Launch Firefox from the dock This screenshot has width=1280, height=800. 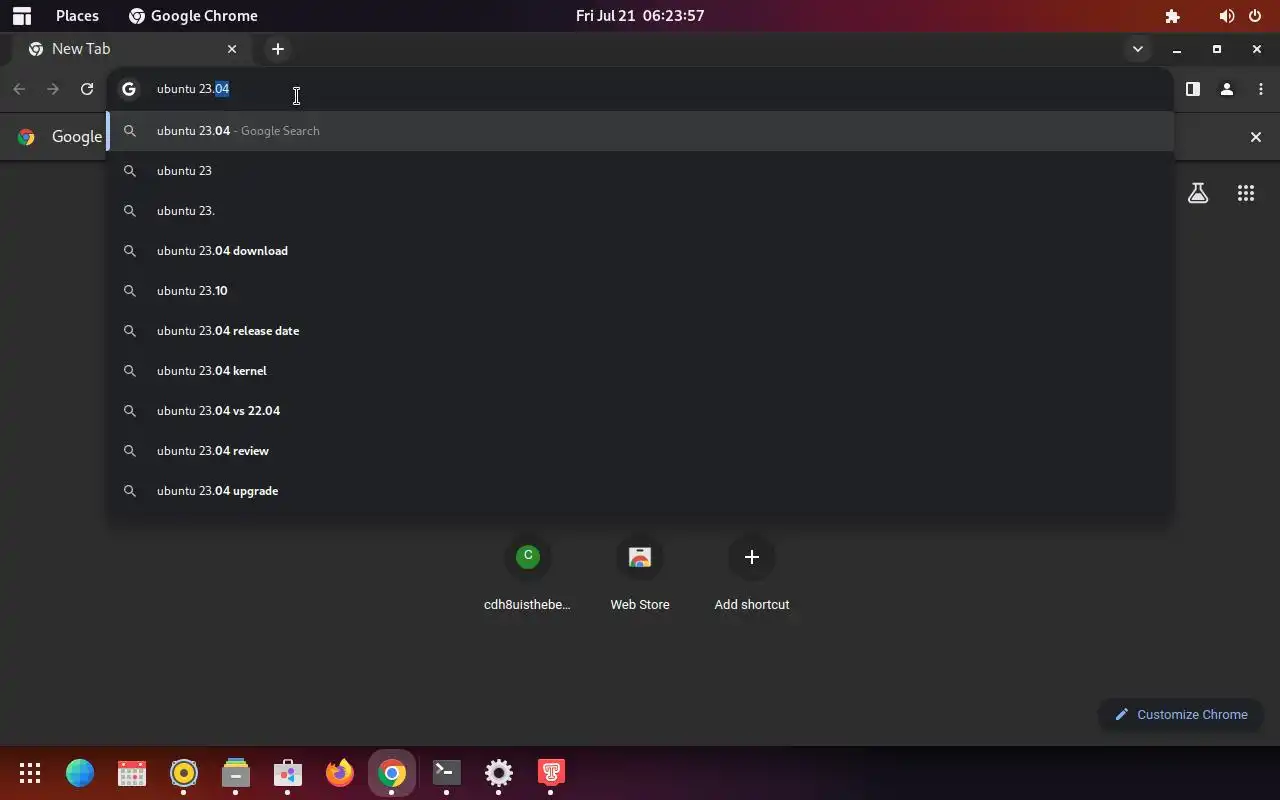[340, 772]
